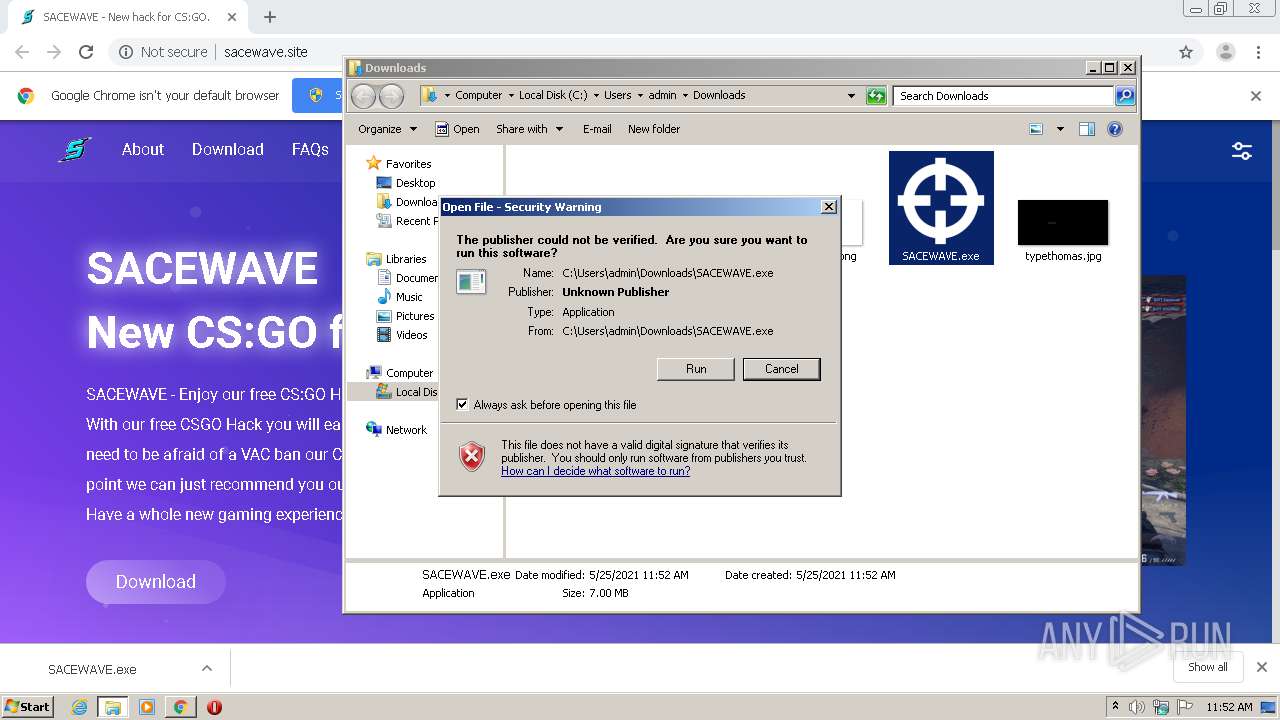Image resolution: width=1280 pixels, height=720 pixels.
Task: Show hidden tray icons arrow
Action: pos(1115,707)
